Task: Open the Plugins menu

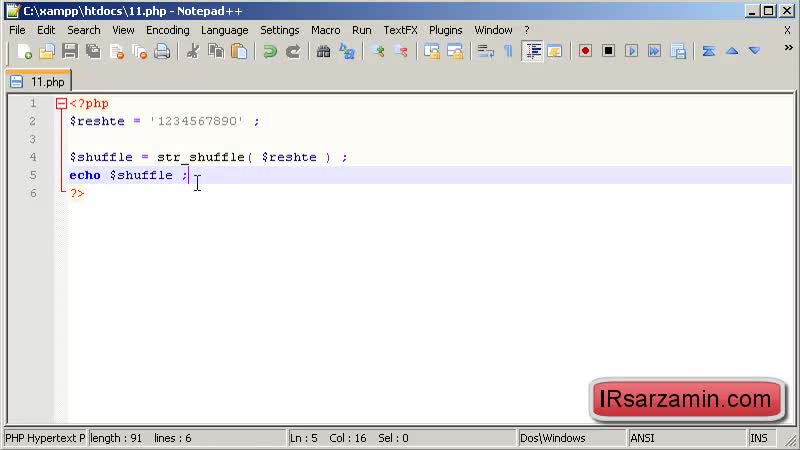Action: 445,30
